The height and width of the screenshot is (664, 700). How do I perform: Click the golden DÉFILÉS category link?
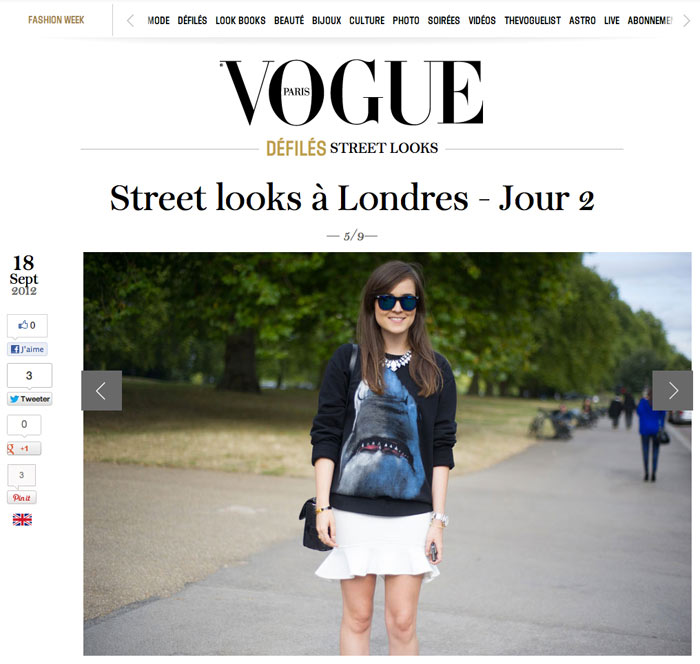[x=296, y=148]
